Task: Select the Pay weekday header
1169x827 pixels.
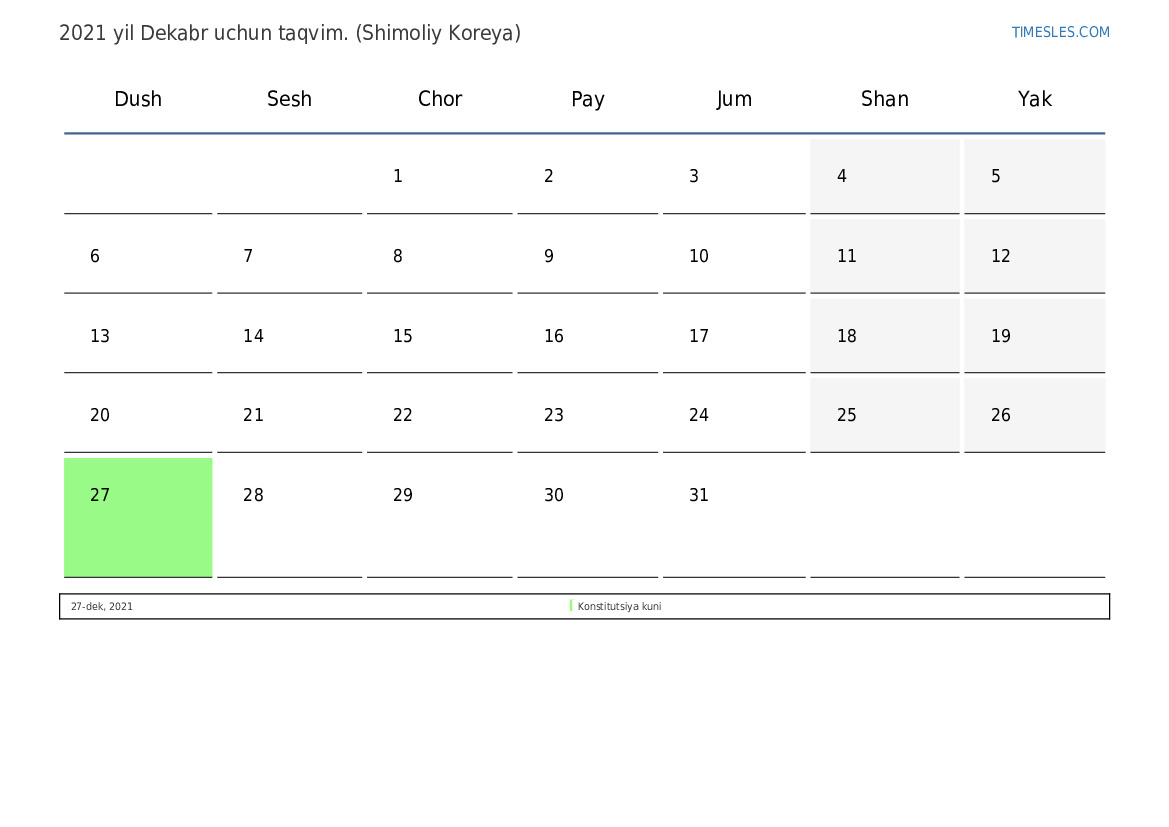Action: click(587, 99)
